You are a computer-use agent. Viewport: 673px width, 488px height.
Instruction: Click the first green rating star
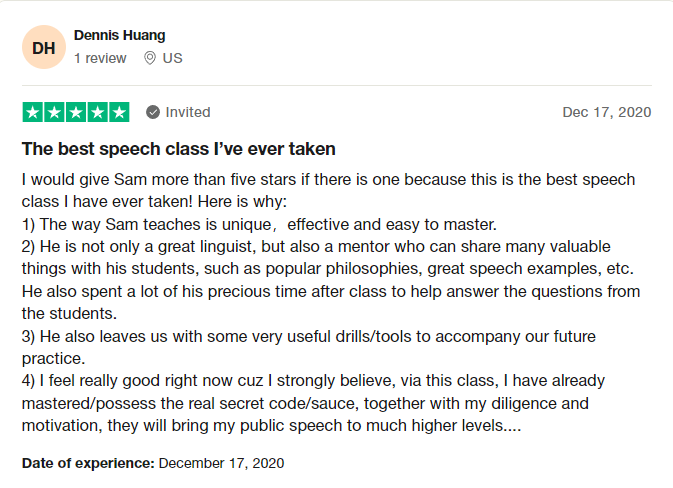32,112
